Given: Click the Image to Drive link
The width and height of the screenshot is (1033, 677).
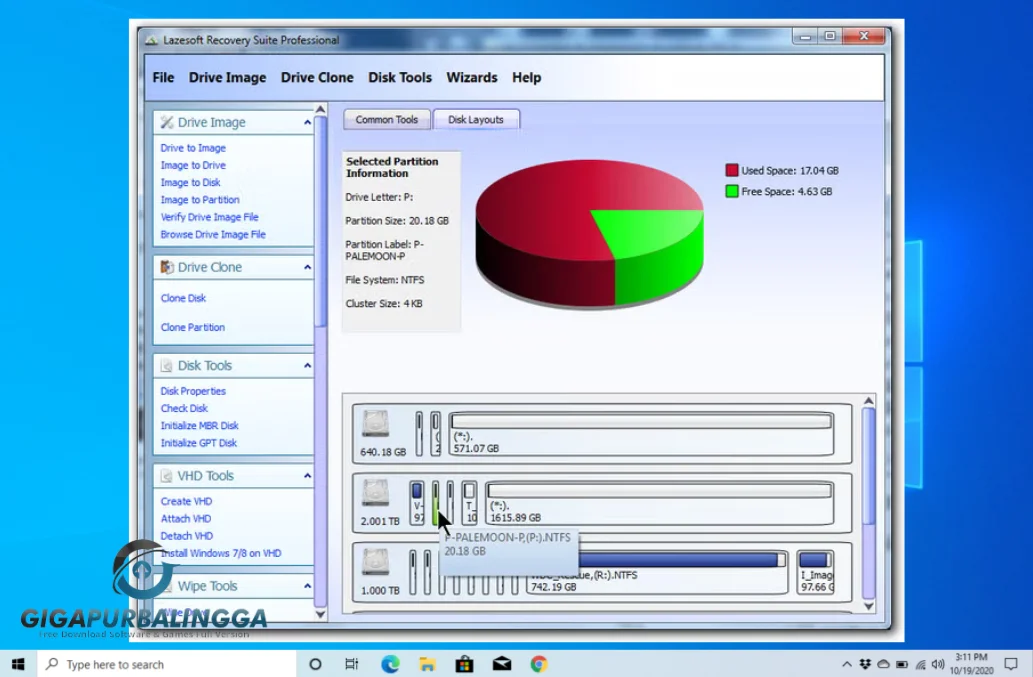Looking at the screenshot, I should pyautogui.click(x=193, y=165).
